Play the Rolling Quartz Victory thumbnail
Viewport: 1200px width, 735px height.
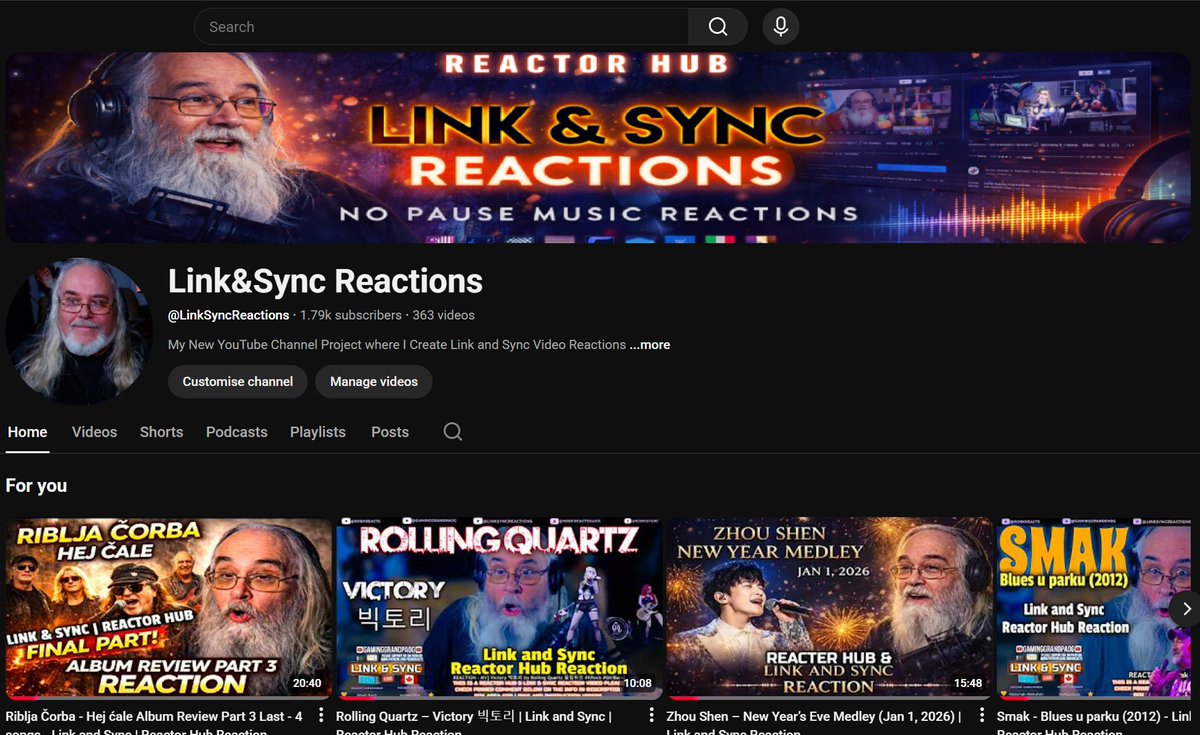[499, 608]
